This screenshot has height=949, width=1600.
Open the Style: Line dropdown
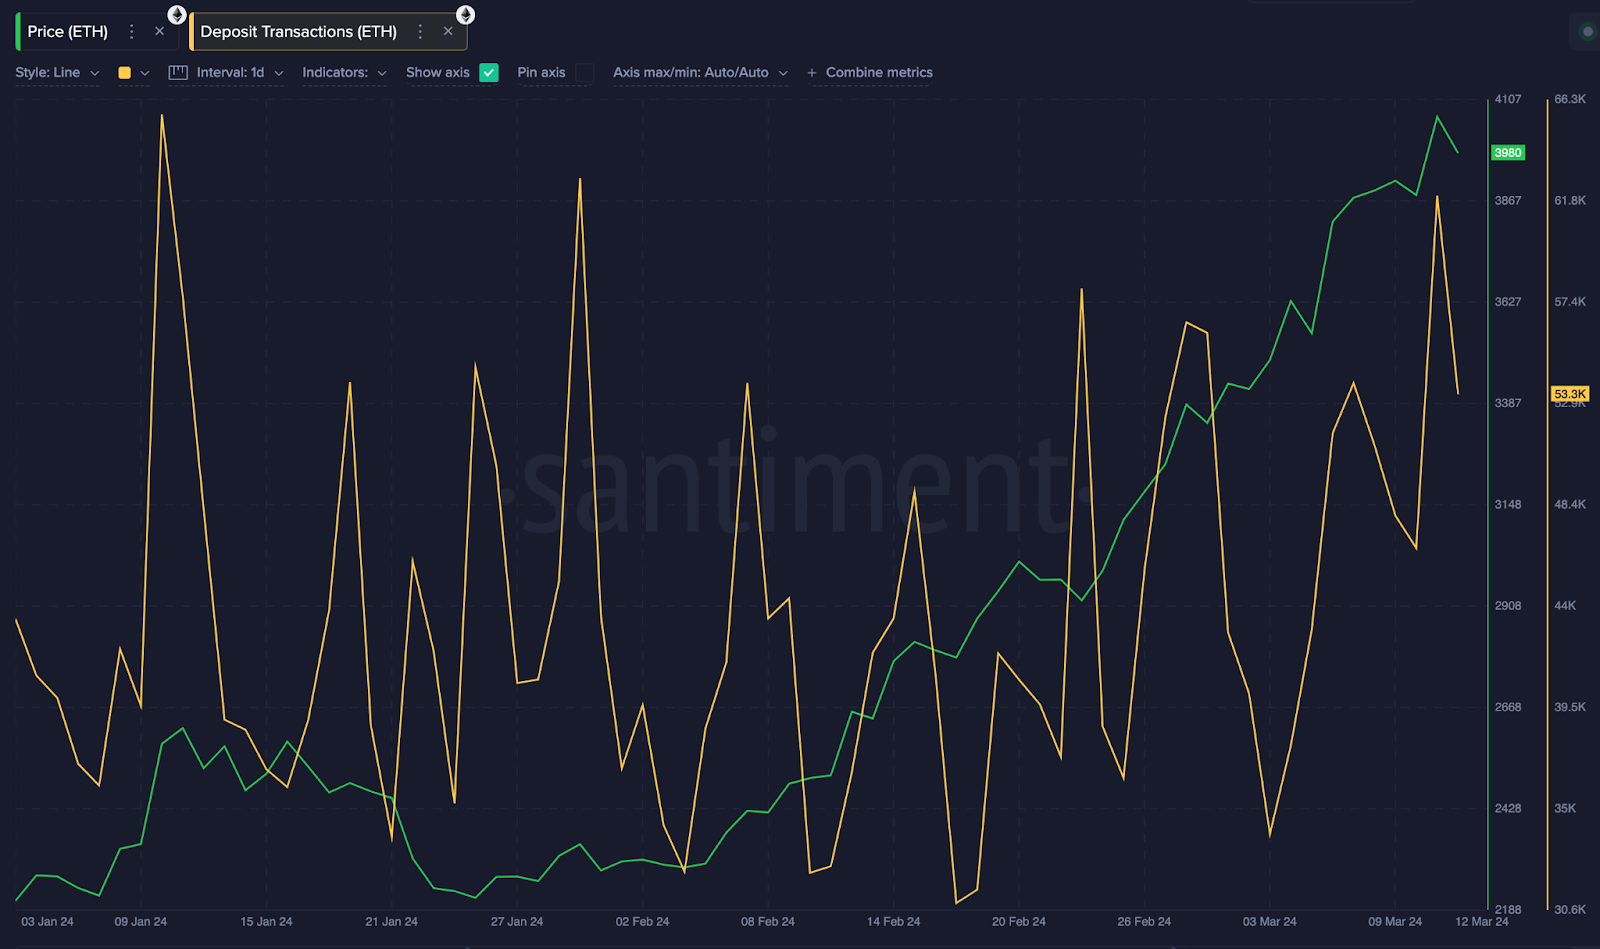click(x=57, y=72)
